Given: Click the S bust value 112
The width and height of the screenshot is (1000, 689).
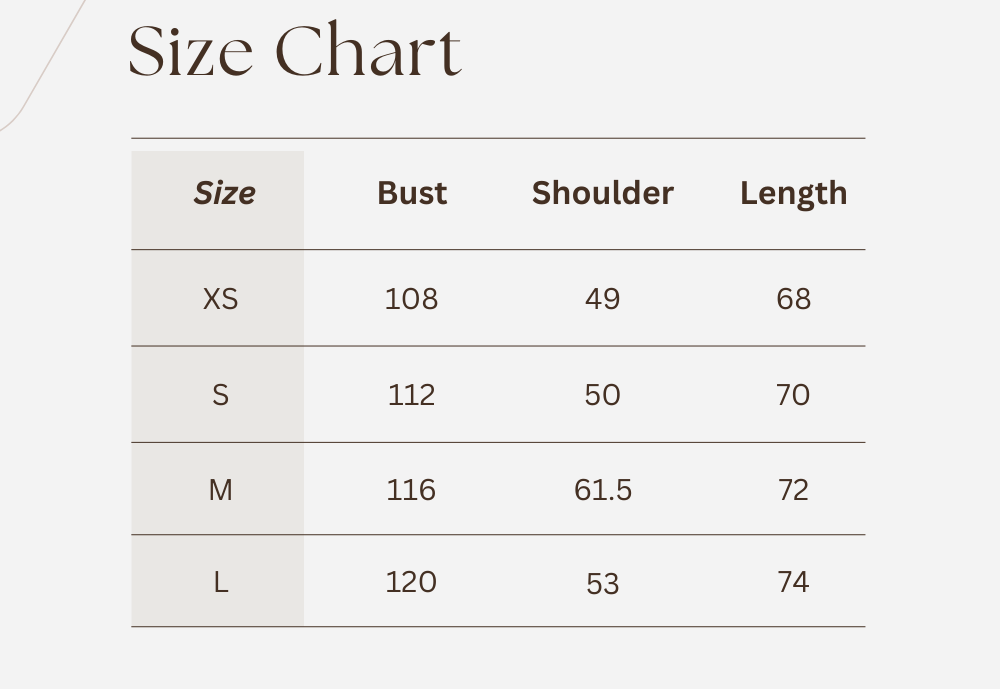Looking at the screenshot, I should 412,395.
